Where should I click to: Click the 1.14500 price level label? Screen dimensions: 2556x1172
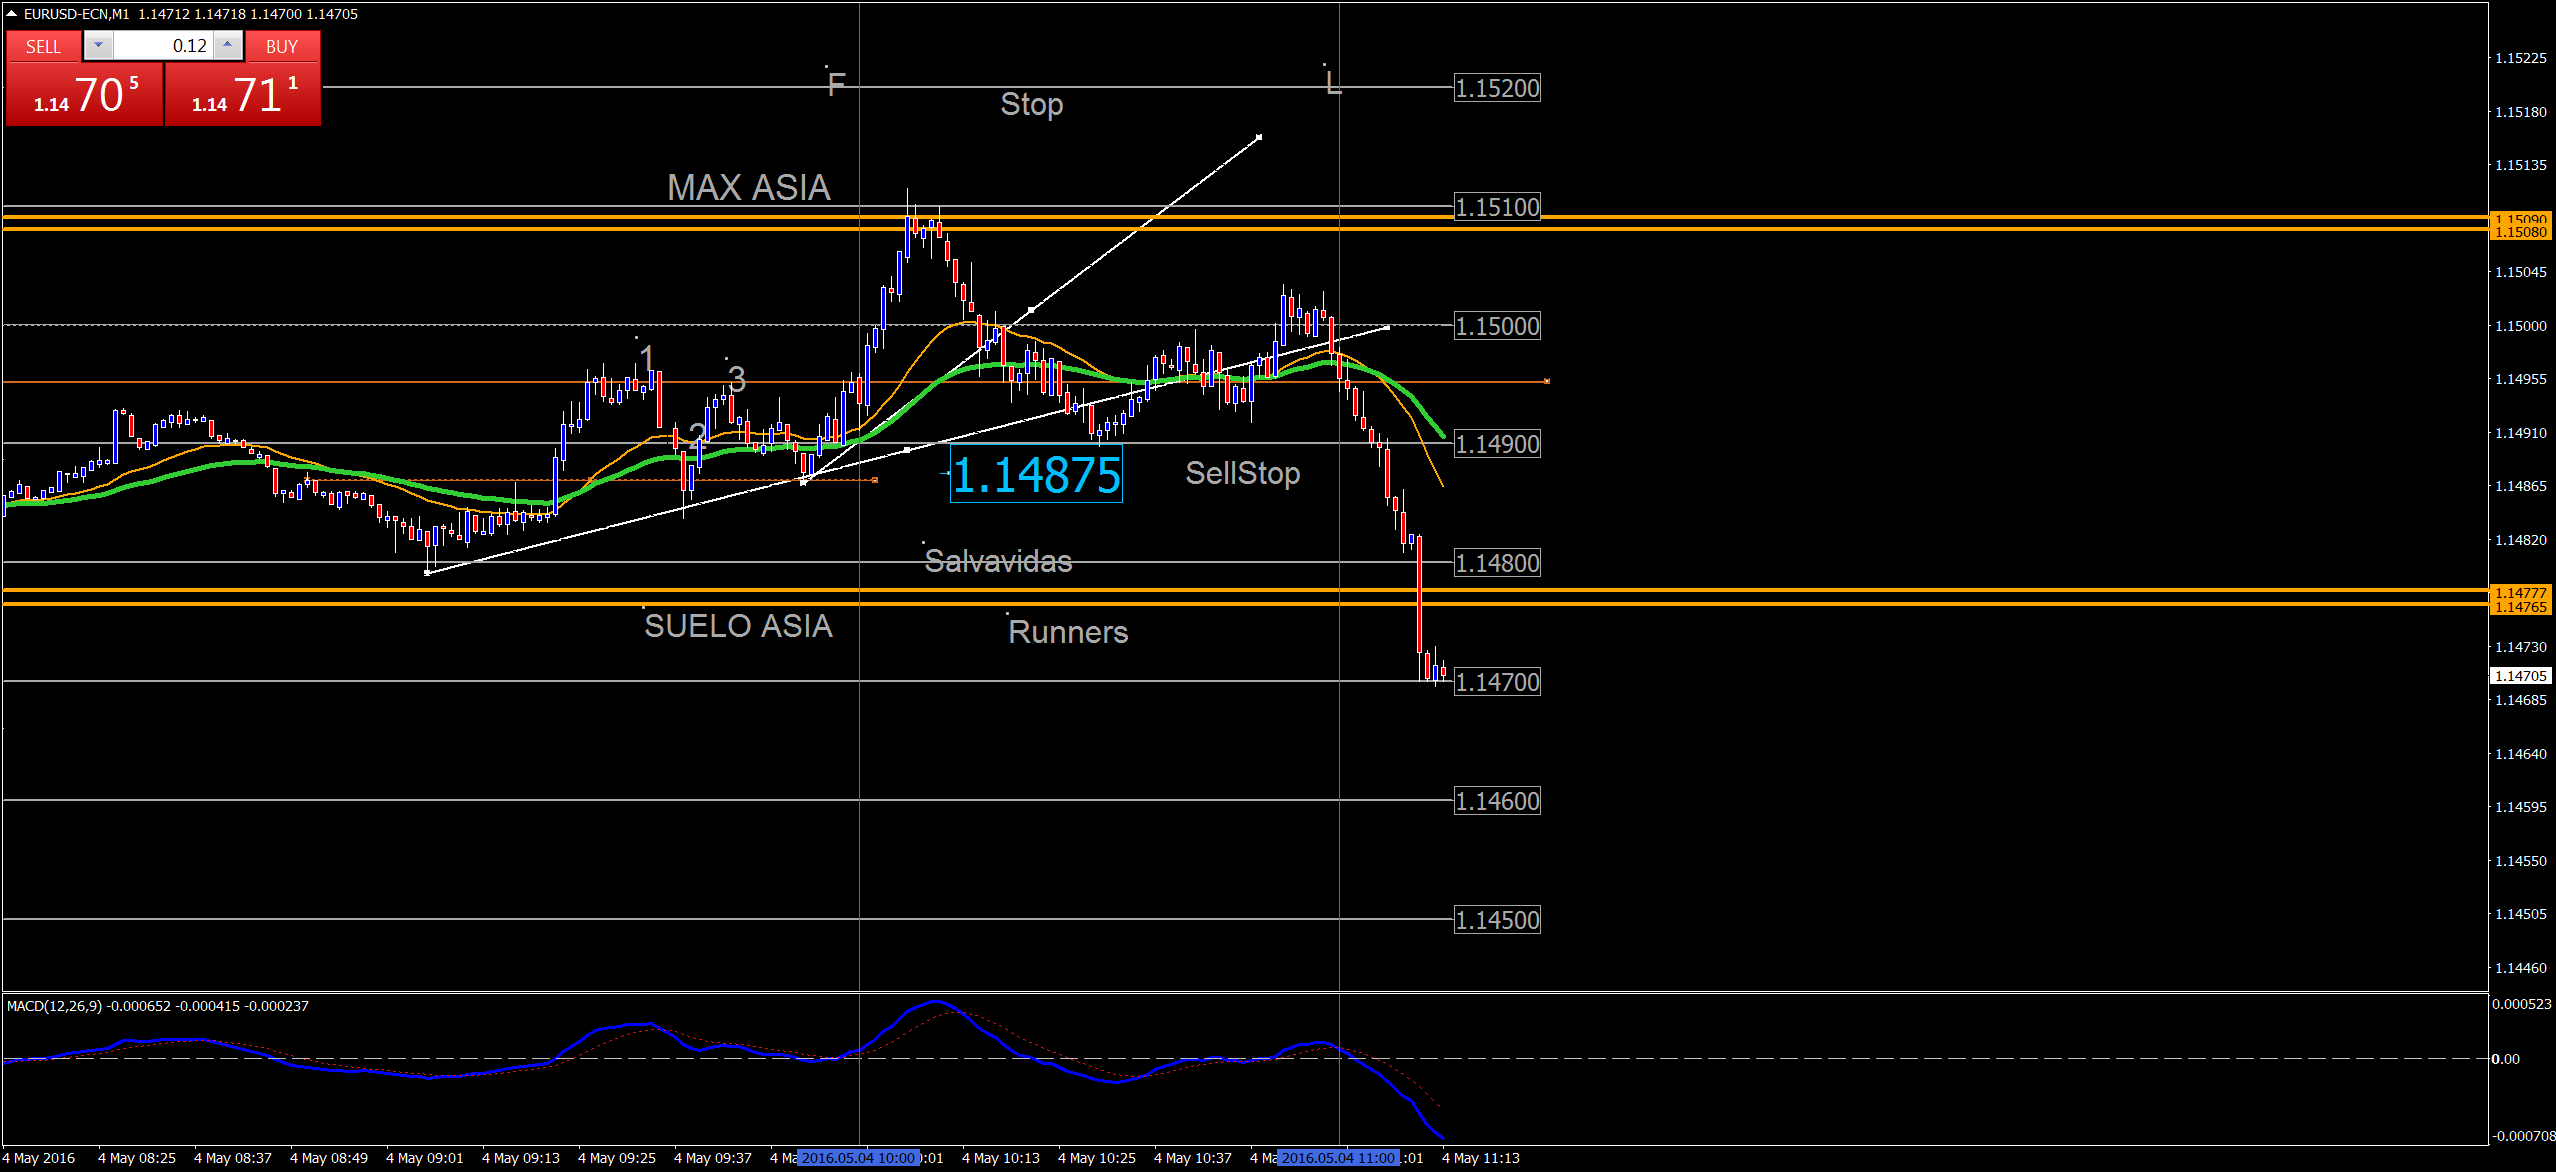[x=1497, y=920]
